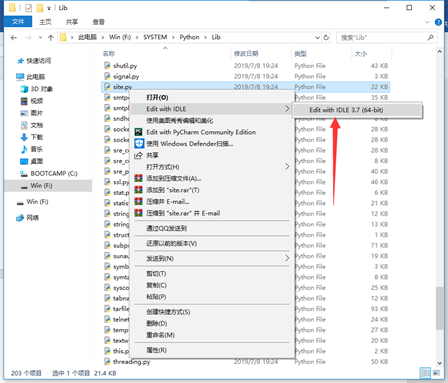
Task: Select Add to "site.rar"(T) entry
Action: (173, 190)
